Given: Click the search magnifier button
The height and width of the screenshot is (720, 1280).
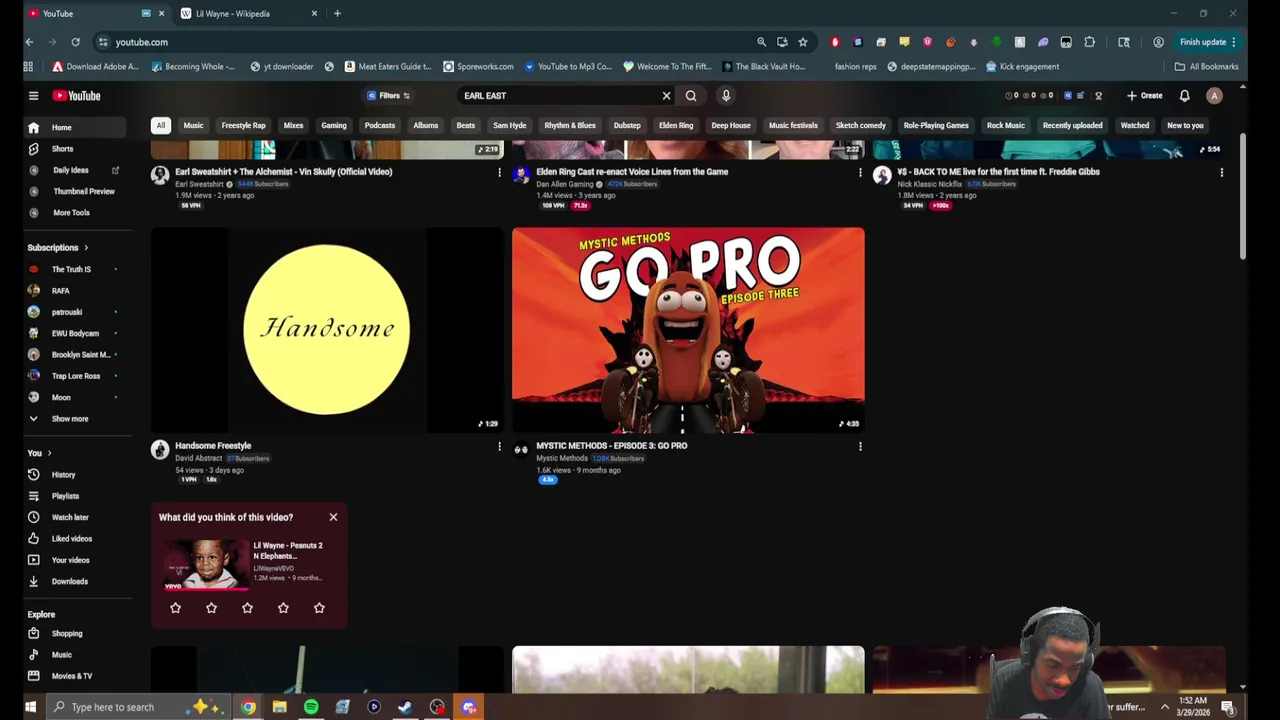Looking at the screenshot, I should click(691, 96).
